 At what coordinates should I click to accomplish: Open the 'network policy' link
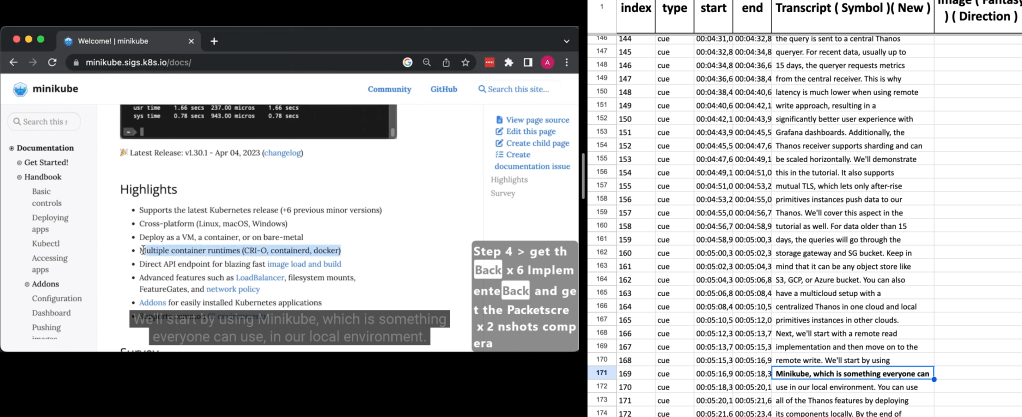pos(233,289)
